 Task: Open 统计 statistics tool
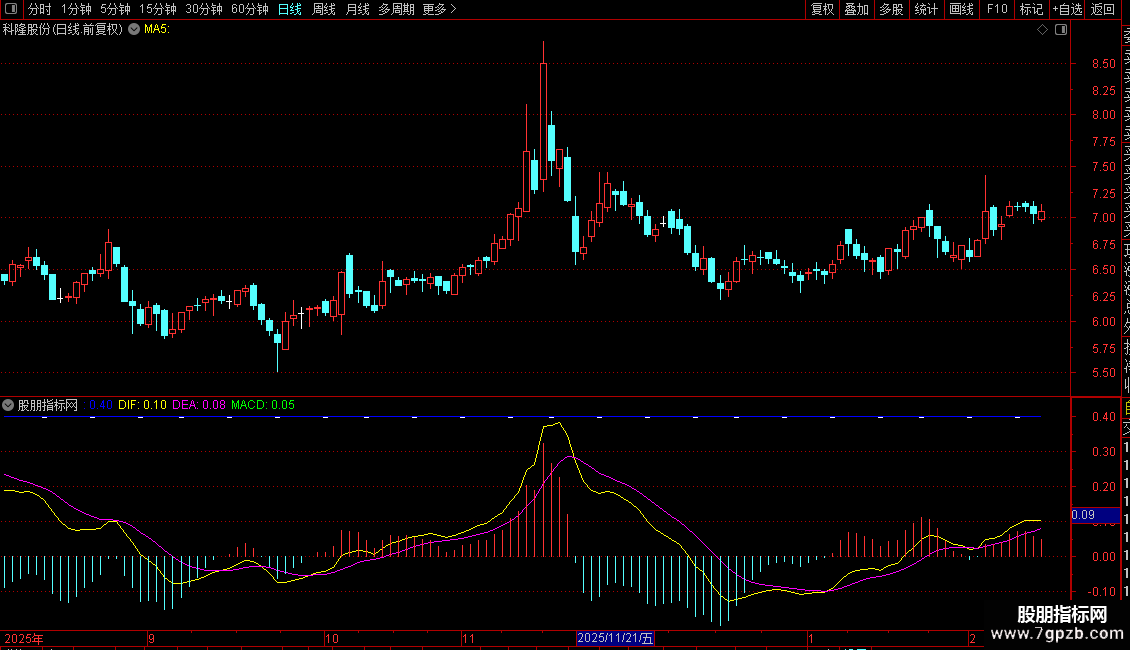coord(926,9)
